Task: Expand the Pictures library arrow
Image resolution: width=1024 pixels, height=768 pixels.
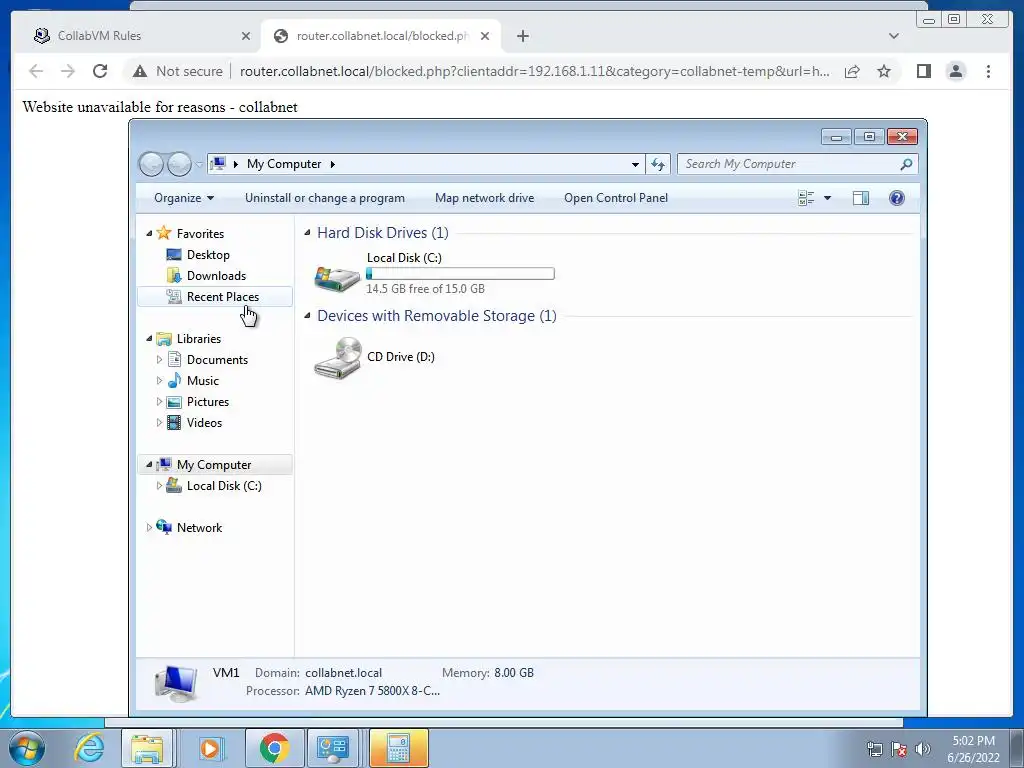Action: click(159, 402)
